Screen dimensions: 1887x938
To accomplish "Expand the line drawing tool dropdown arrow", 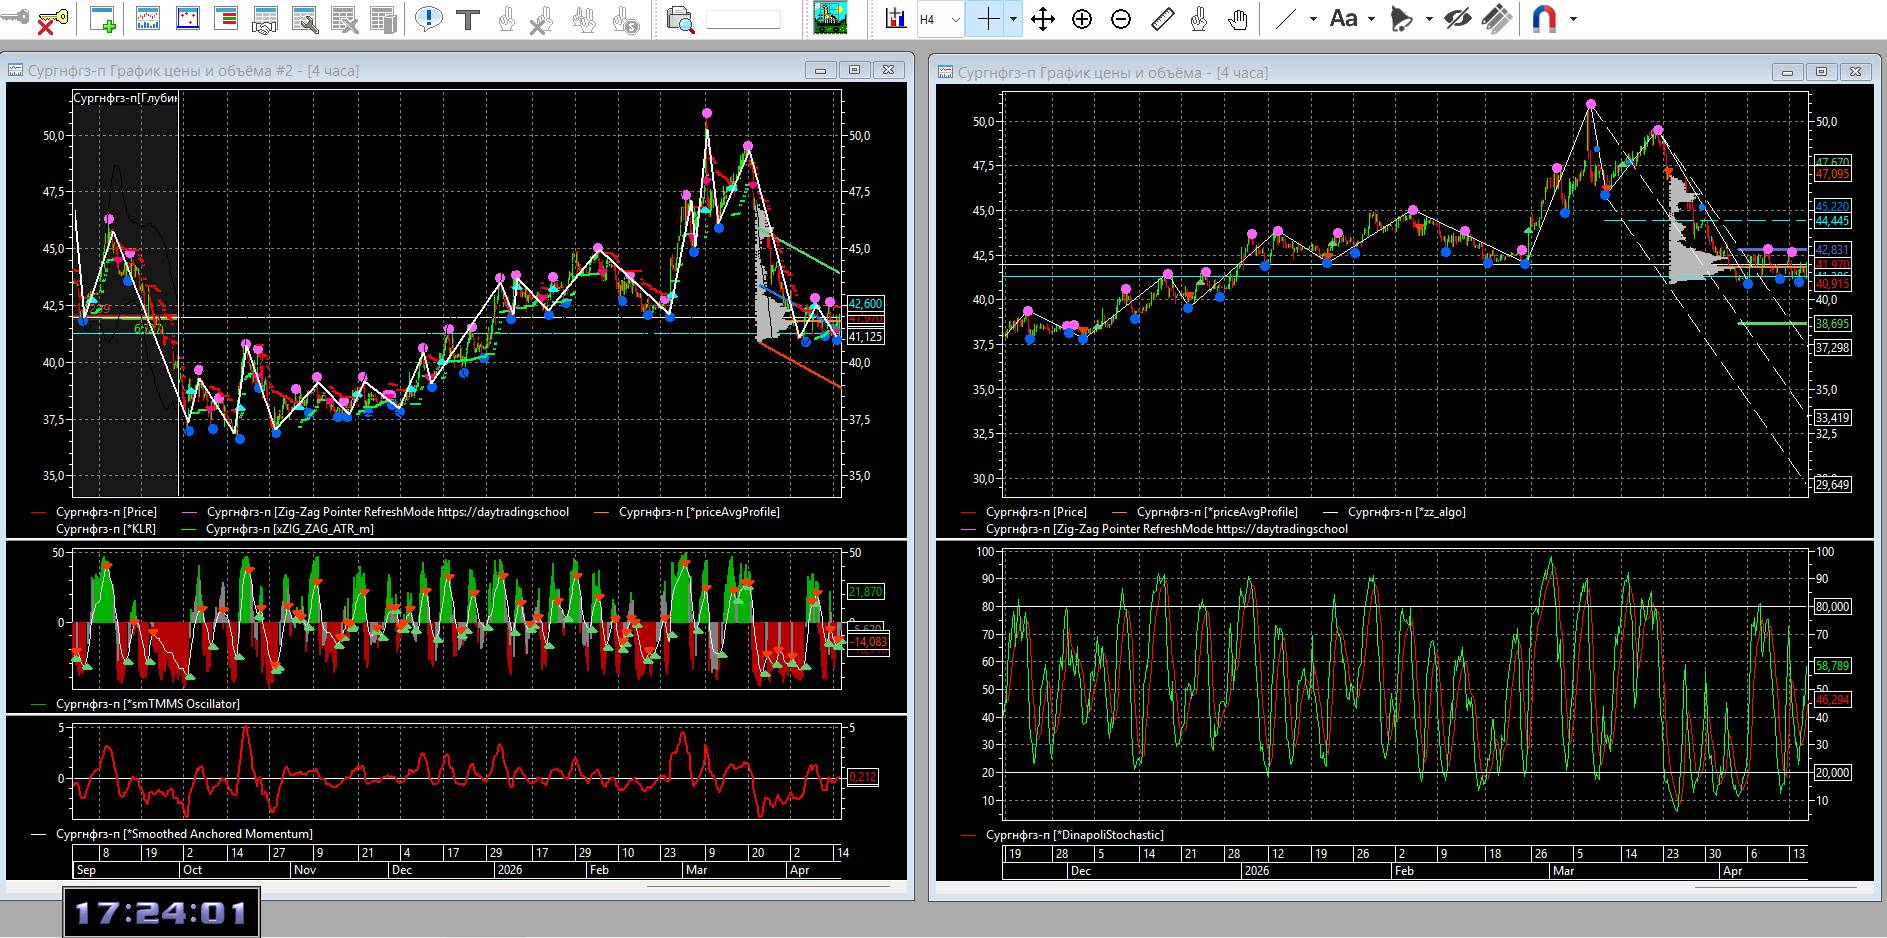I will click(1313, 19).
